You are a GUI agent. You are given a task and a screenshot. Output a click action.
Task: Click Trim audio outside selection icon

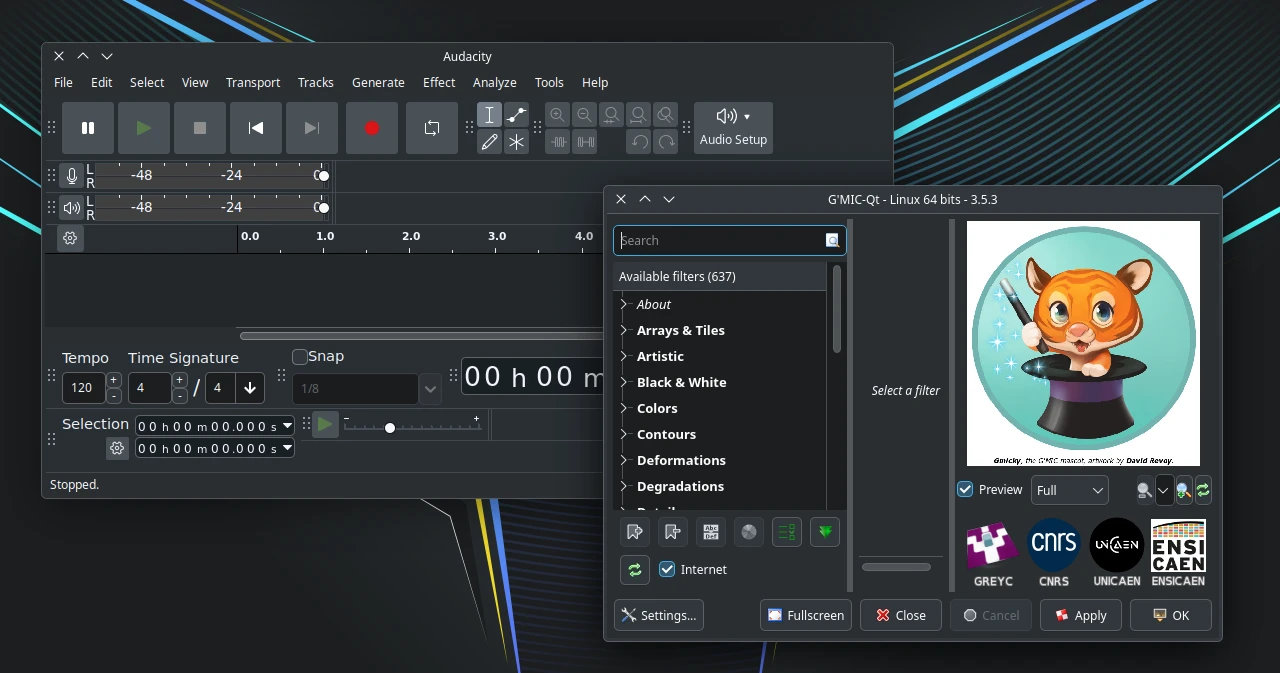(x=558, y=142)
